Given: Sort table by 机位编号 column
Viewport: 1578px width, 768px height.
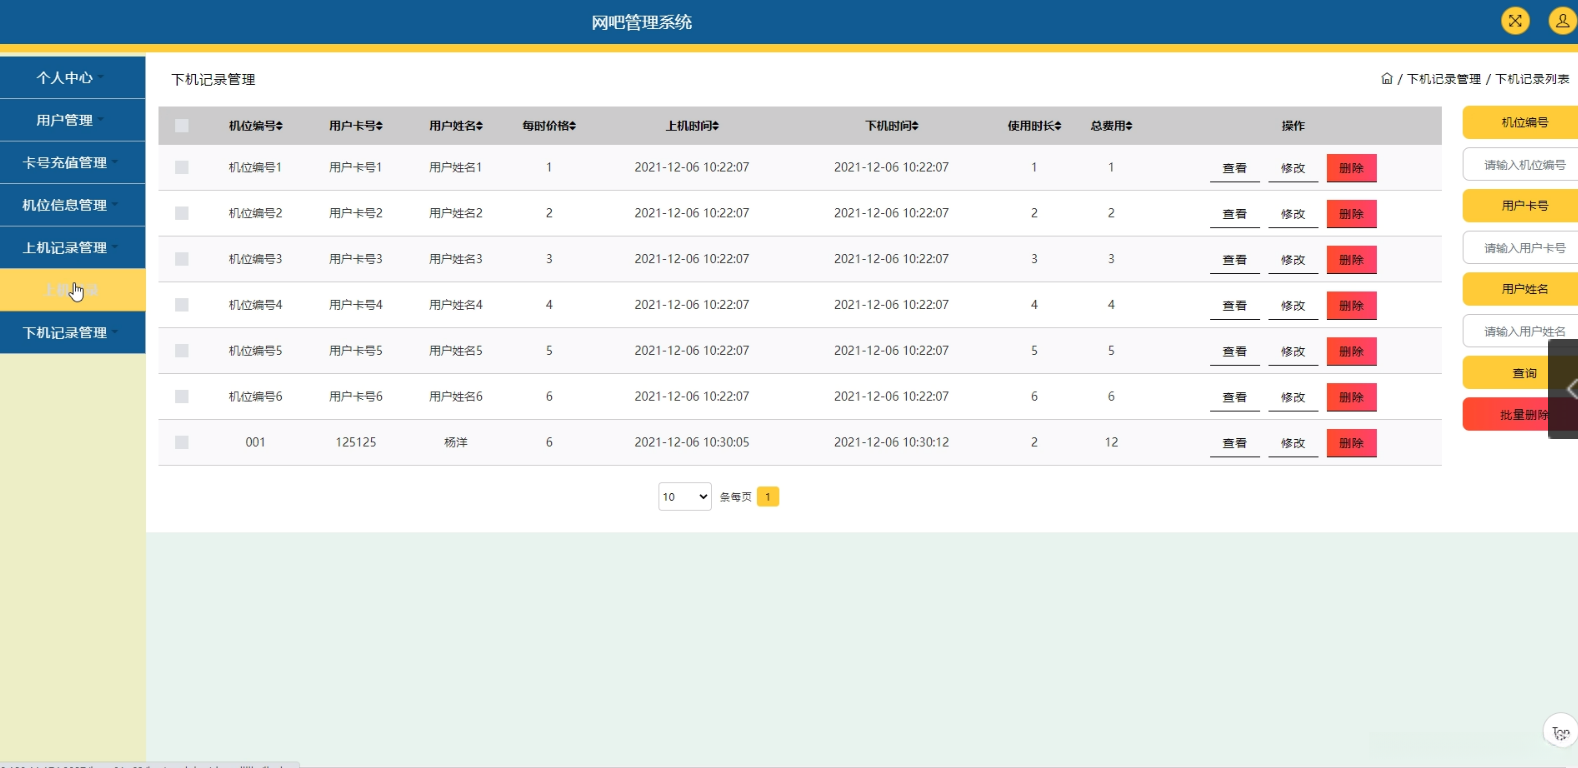Looking at the screenshot, I should tap(256, 126).
